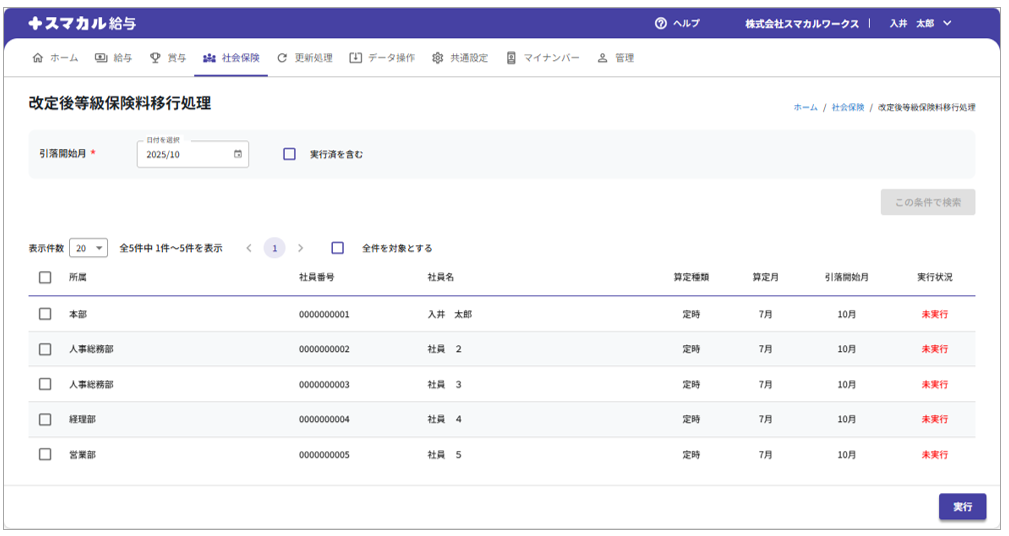Click the home icon in navigation
The height and width of the screenshot is (536, 1009).
tap(38, 58)
